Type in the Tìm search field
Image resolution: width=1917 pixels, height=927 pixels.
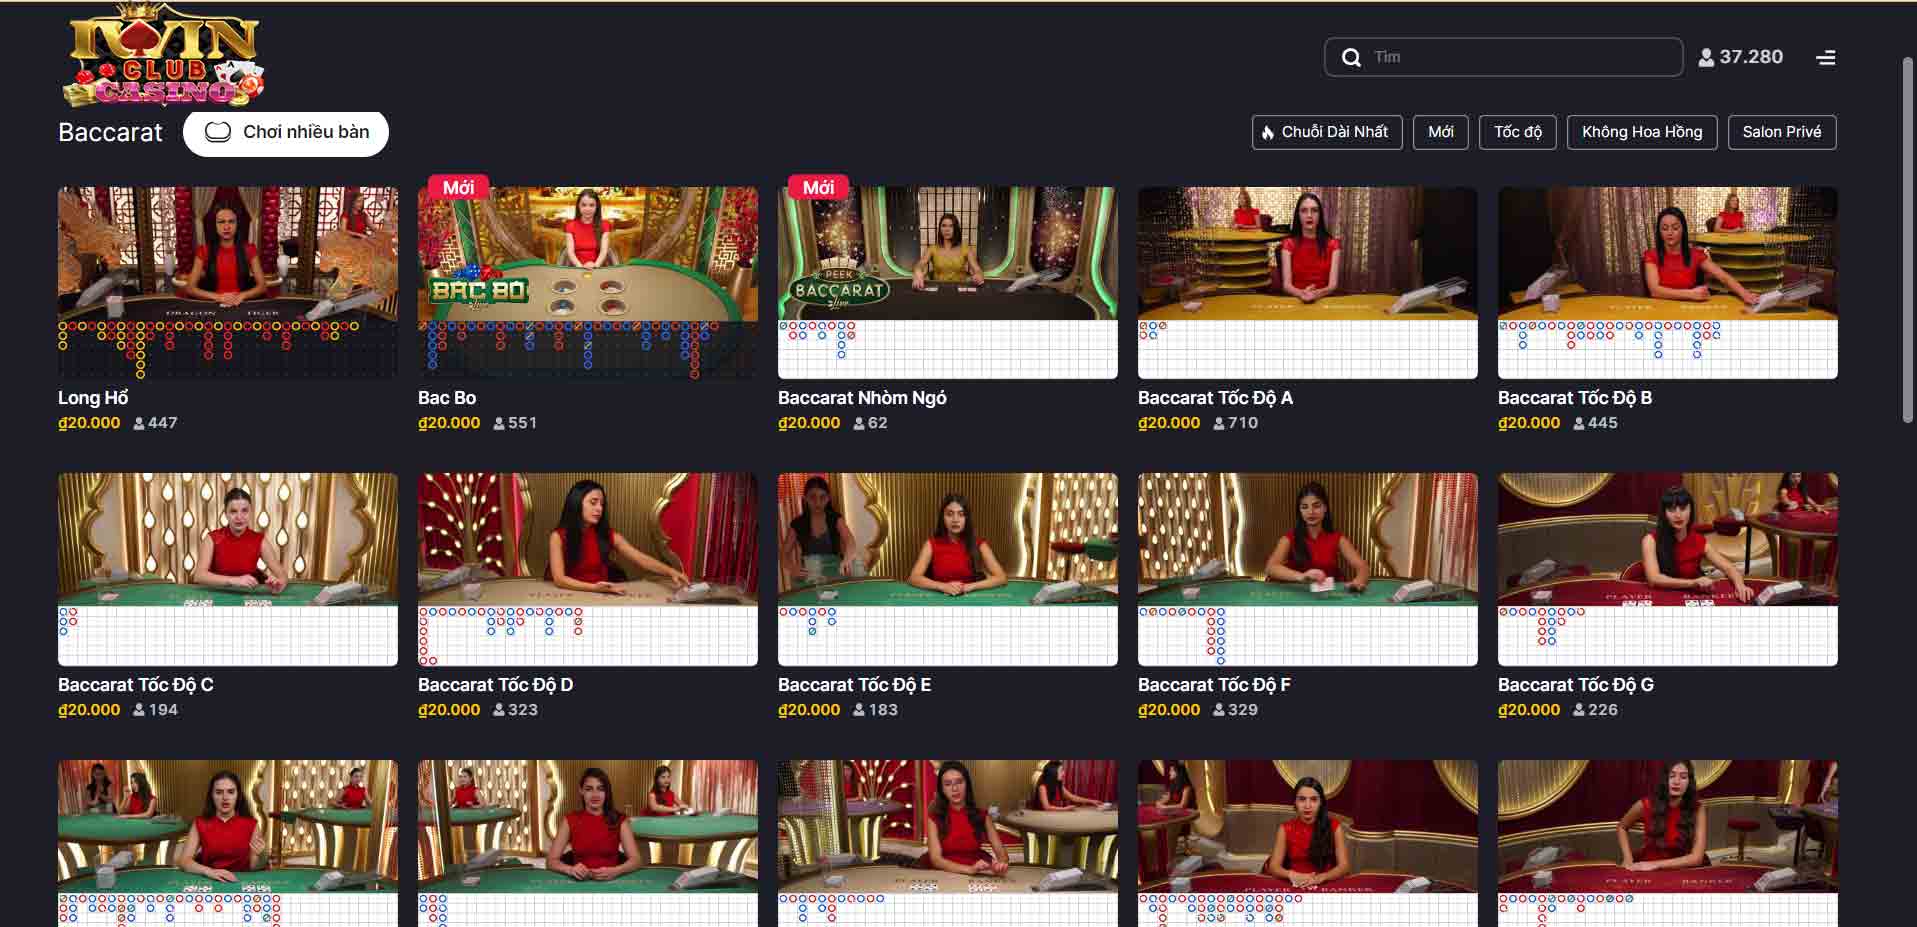point(1520,58)
